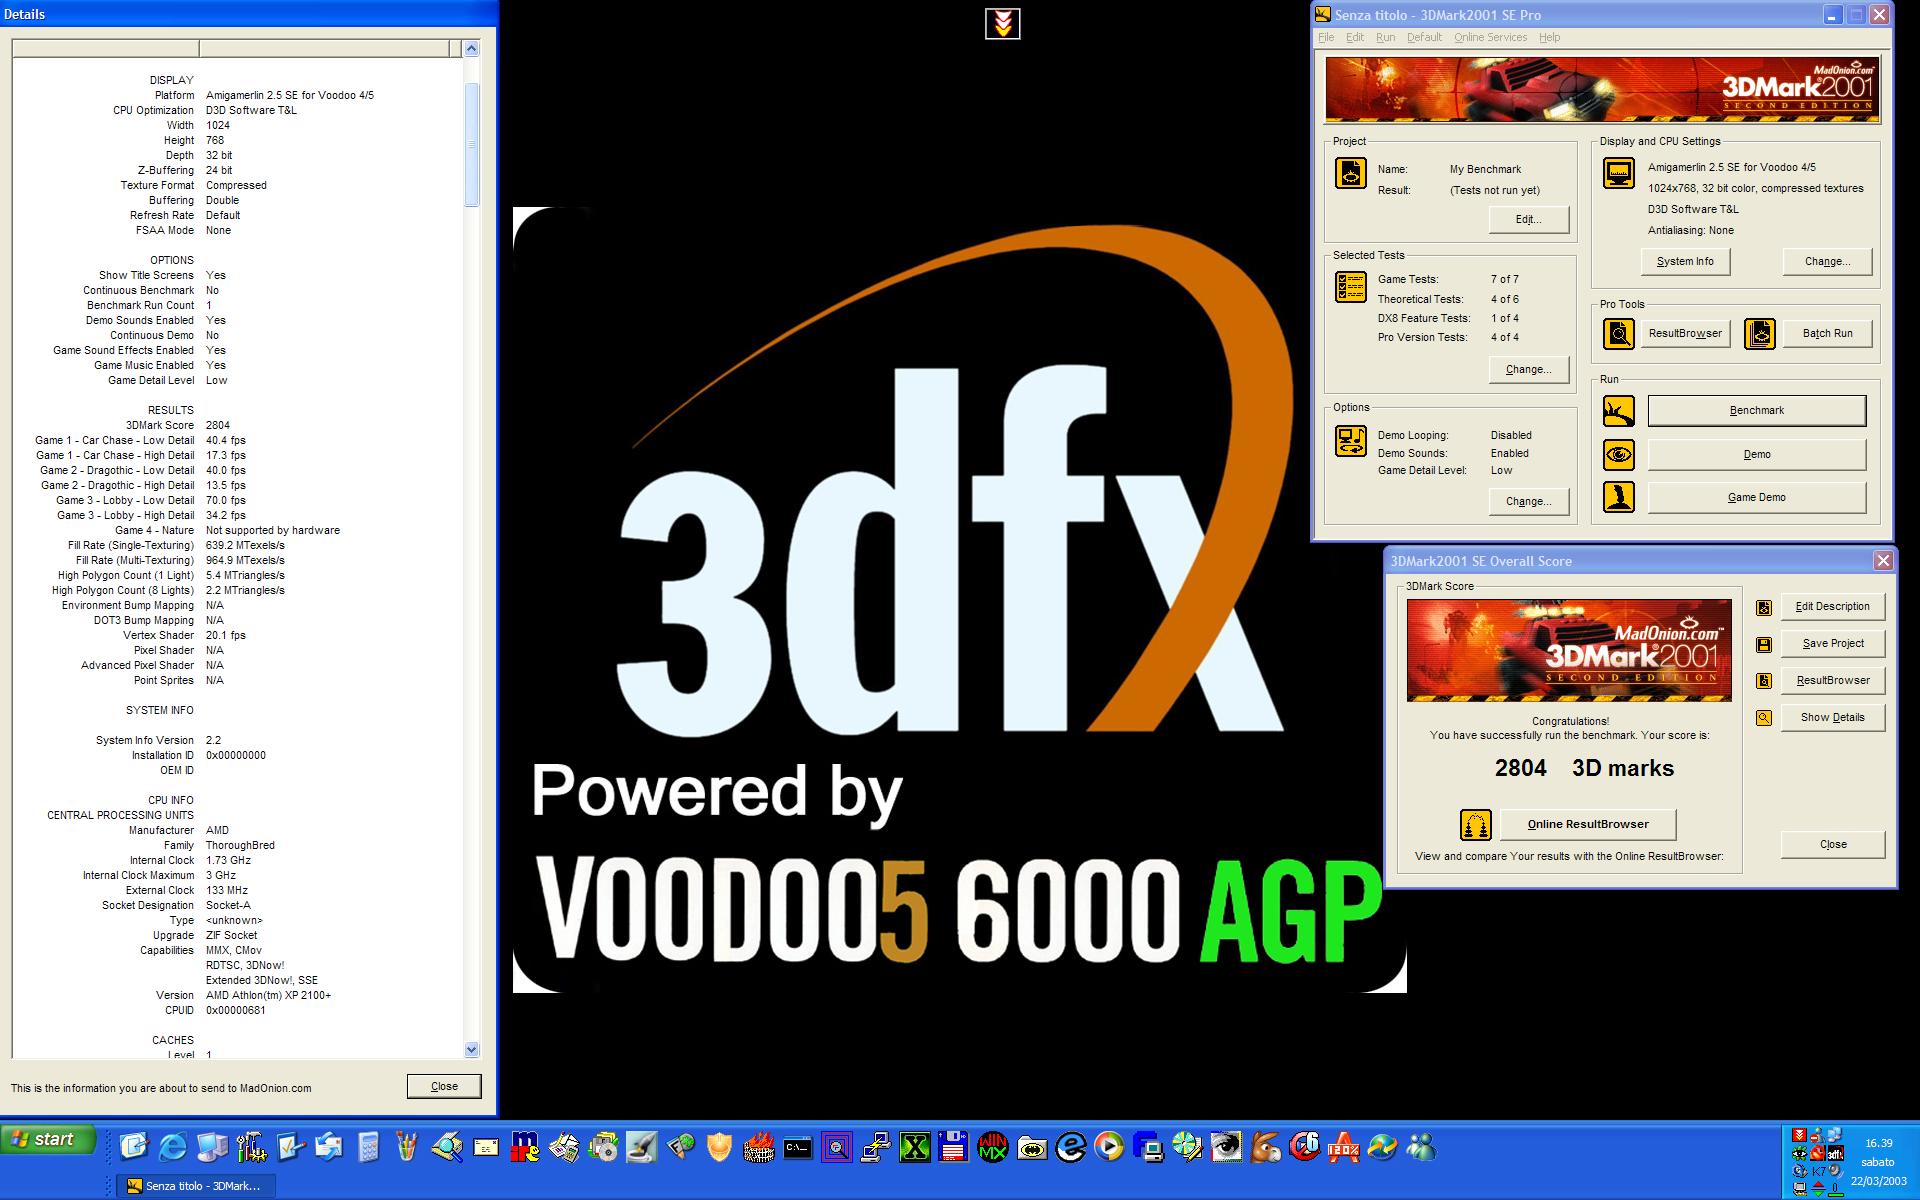
Task: Click the Details list scroll up arrow
Action: coord(472,49)
